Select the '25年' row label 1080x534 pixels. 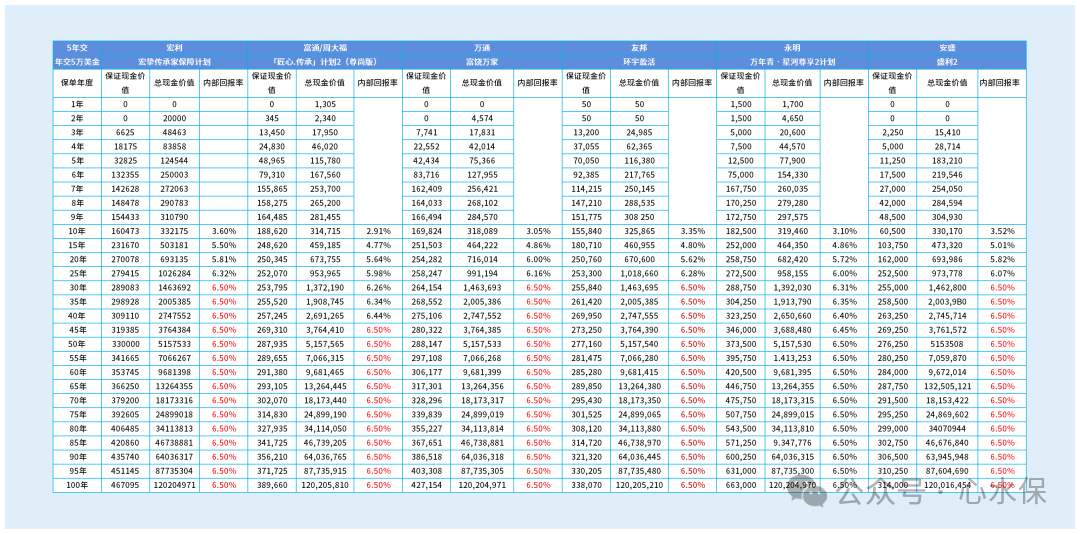77,274
